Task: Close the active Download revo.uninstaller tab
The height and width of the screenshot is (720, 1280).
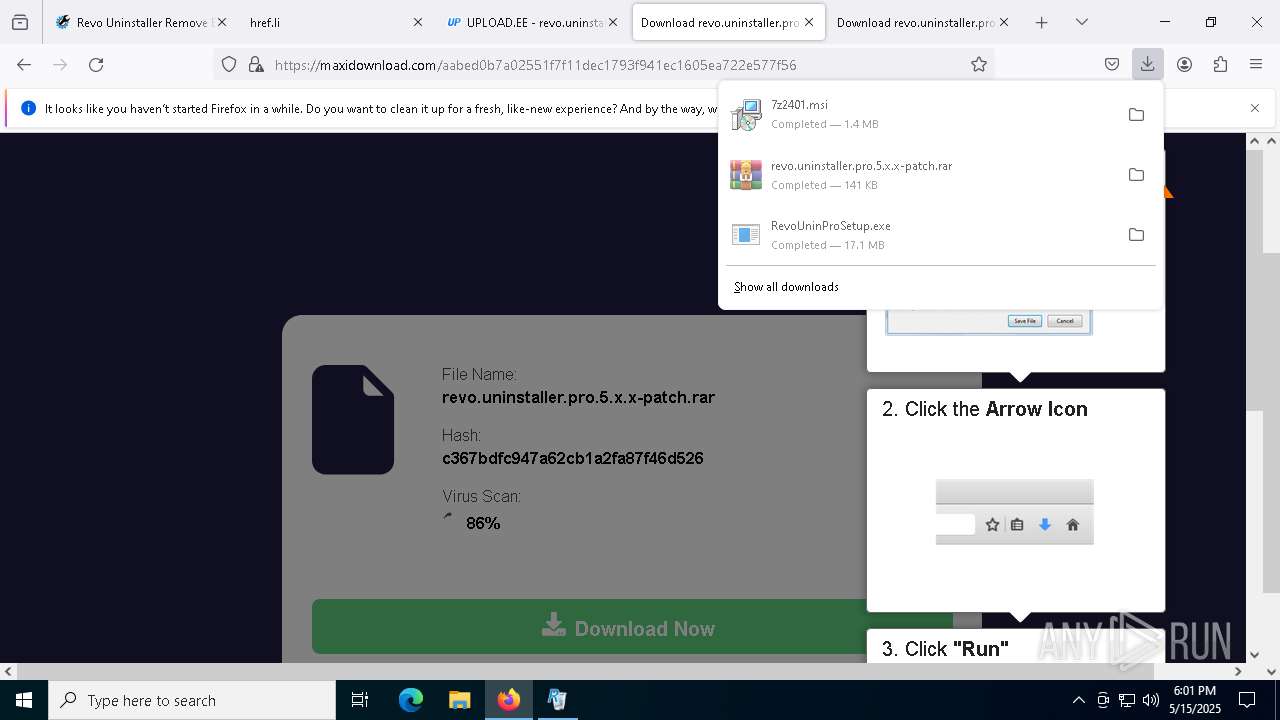Action: (x=809, y=22)
